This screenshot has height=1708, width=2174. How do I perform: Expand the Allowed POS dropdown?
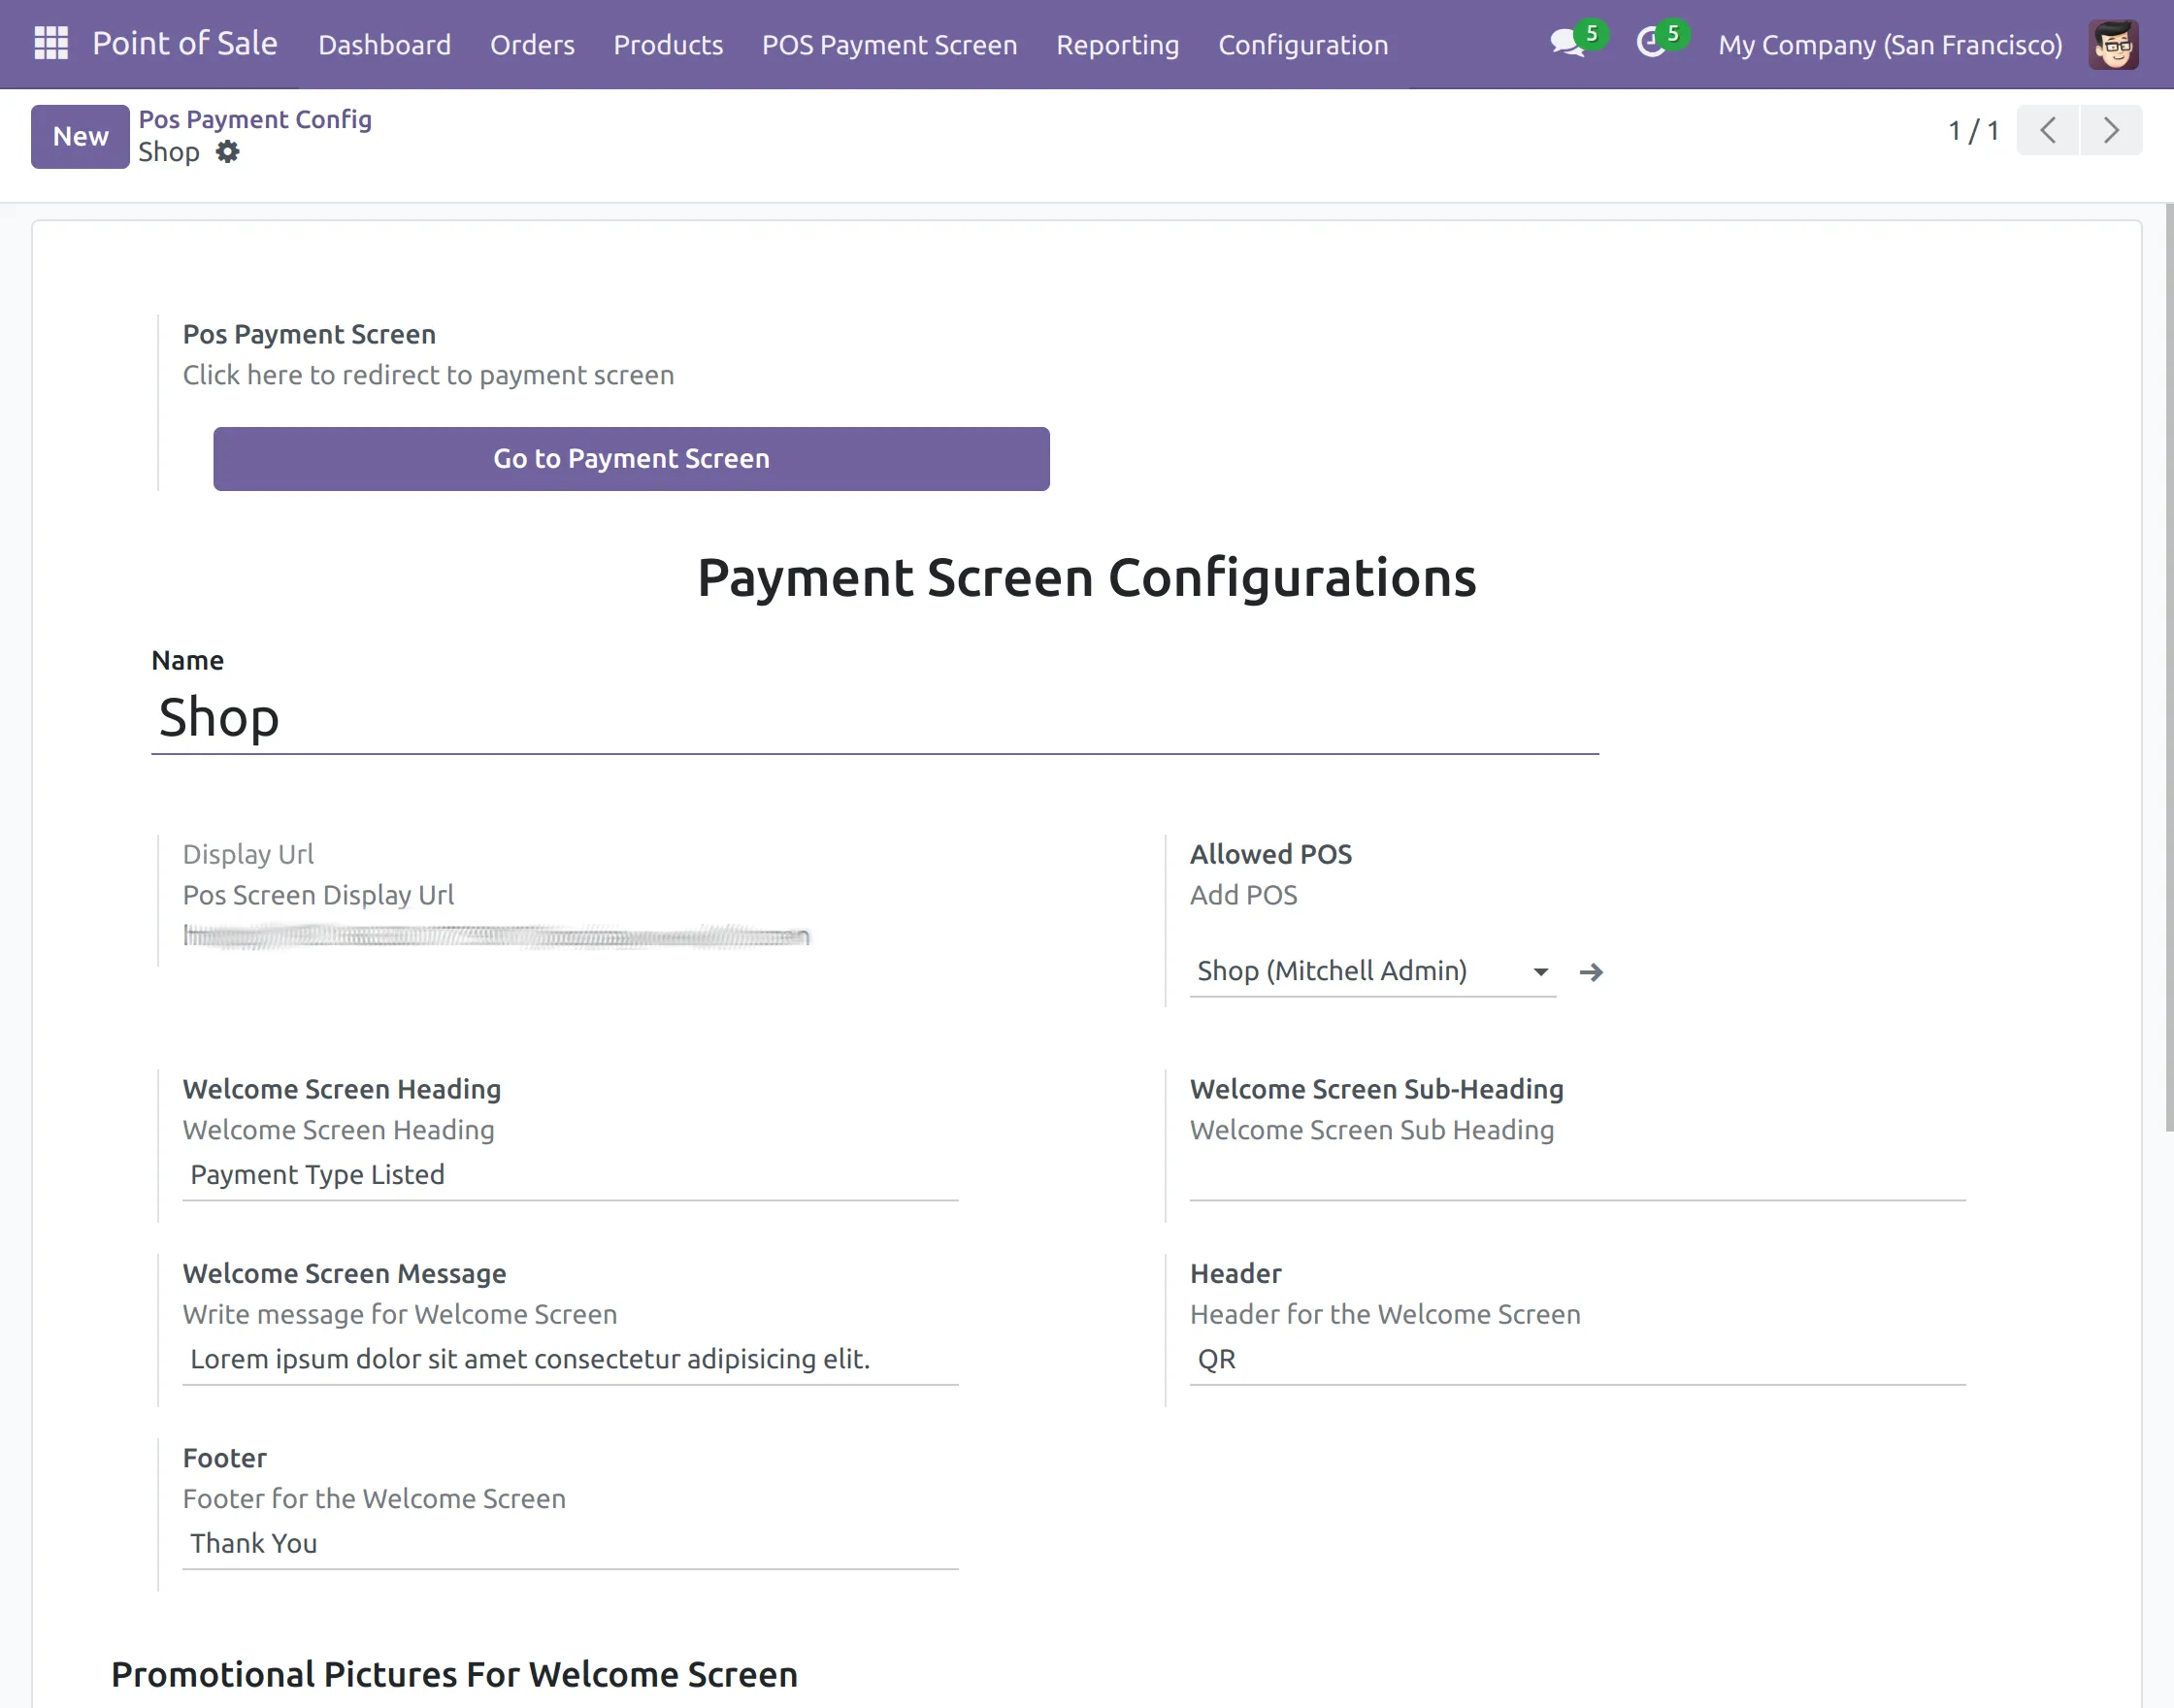[x=1541, y=971]
